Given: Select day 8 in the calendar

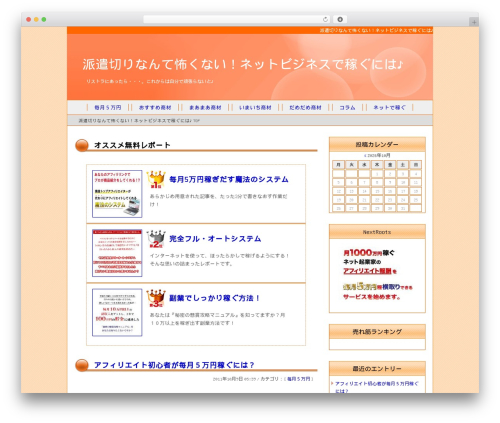Looking at the screenshot, I should point(377,182).
